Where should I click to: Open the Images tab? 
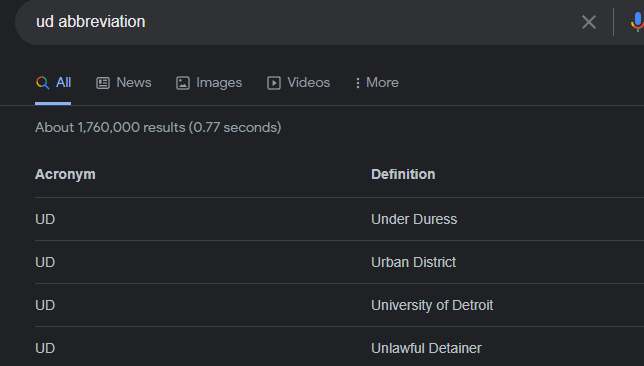click(x=209, y=83)
